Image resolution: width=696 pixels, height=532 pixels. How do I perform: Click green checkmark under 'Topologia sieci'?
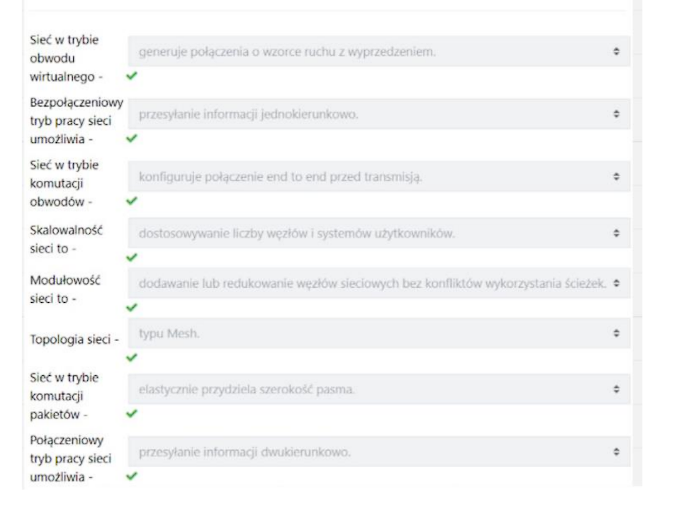click(131, 356)
